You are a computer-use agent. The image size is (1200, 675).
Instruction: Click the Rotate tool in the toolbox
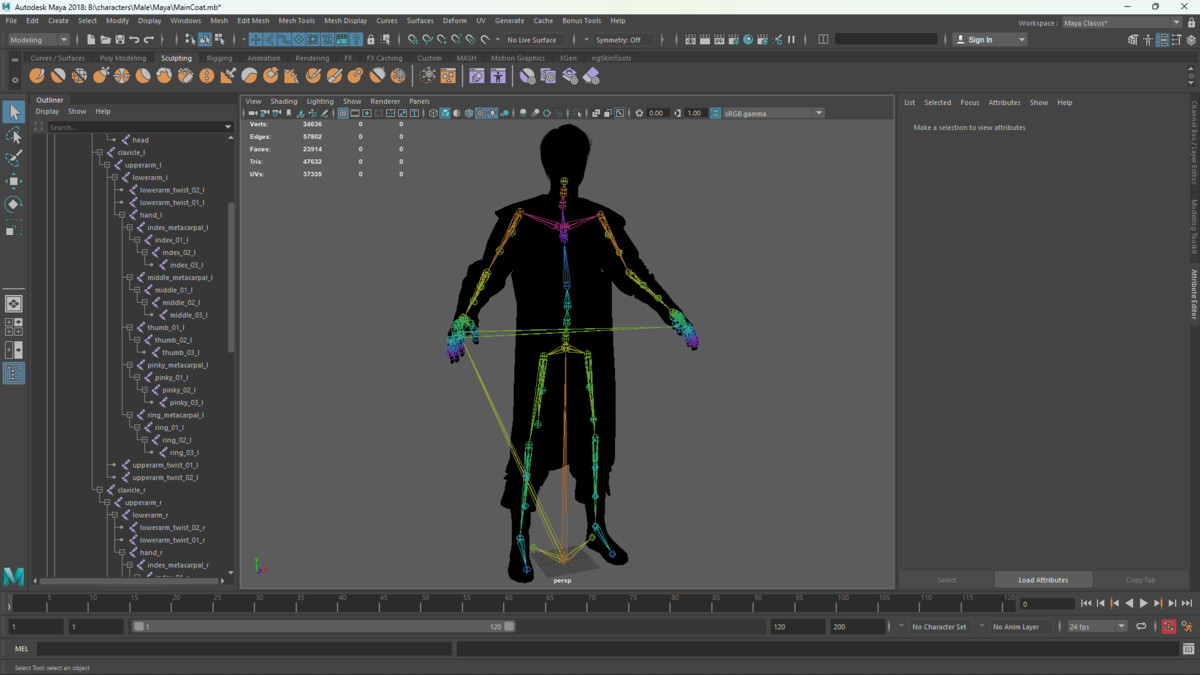coord(14,204)
